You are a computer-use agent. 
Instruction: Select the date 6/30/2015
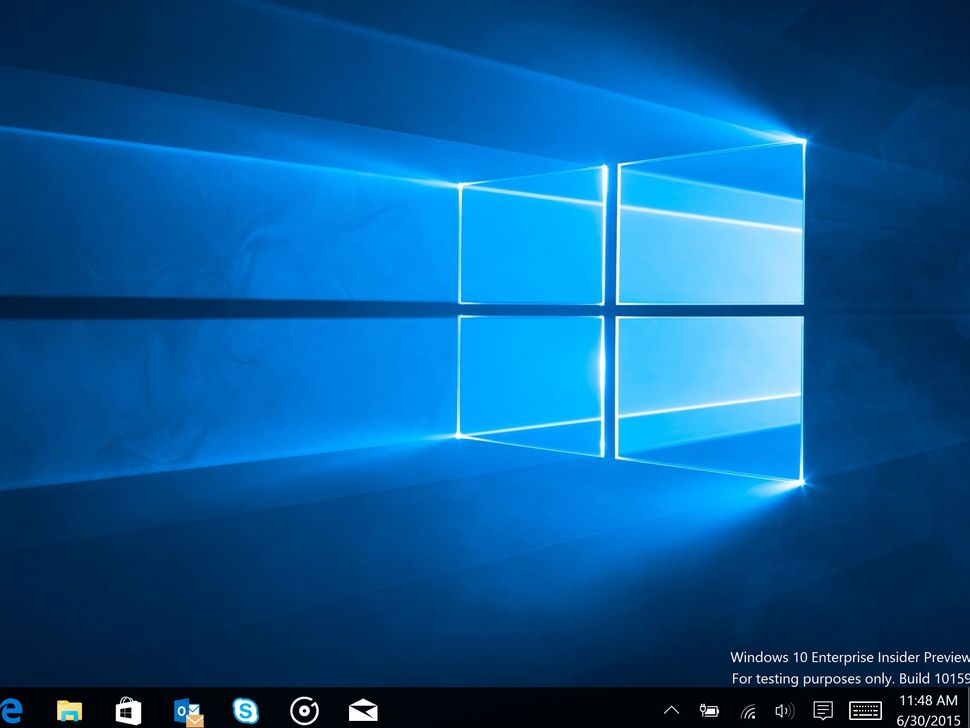tap(928, 719)
